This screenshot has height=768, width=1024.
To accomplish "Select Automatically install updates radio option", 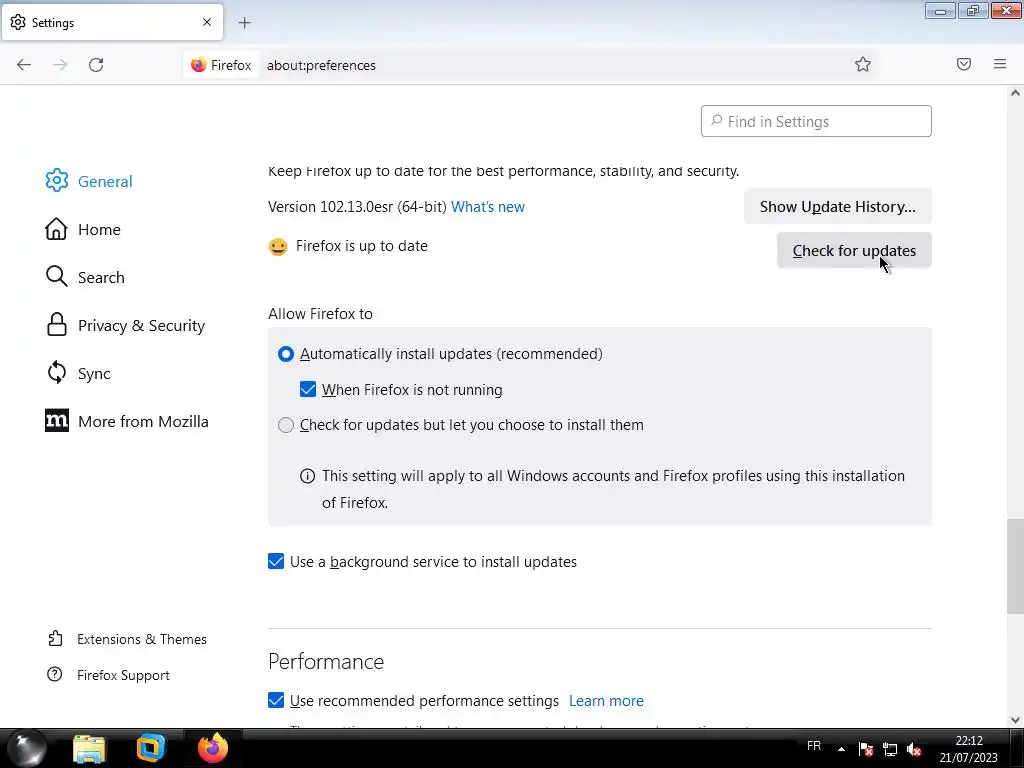I will pyautogui.click(x=286, y=354).
